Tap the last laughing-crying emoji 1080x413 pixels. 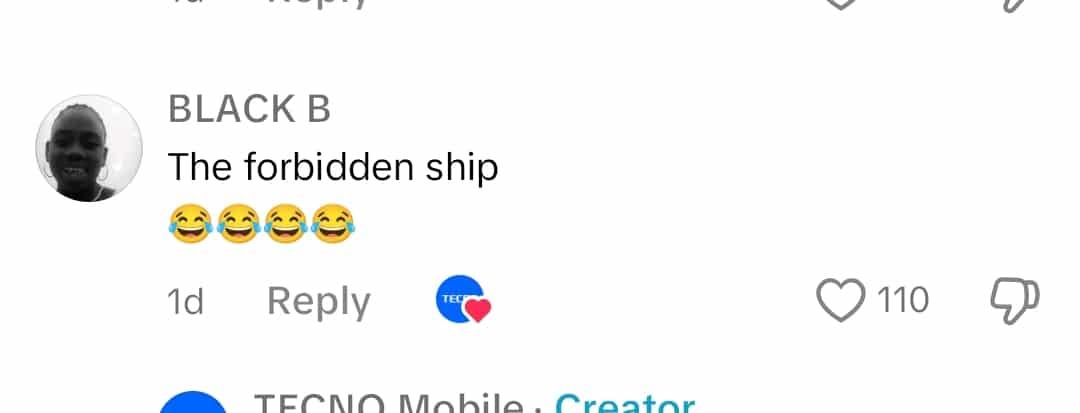coord(333,224)
